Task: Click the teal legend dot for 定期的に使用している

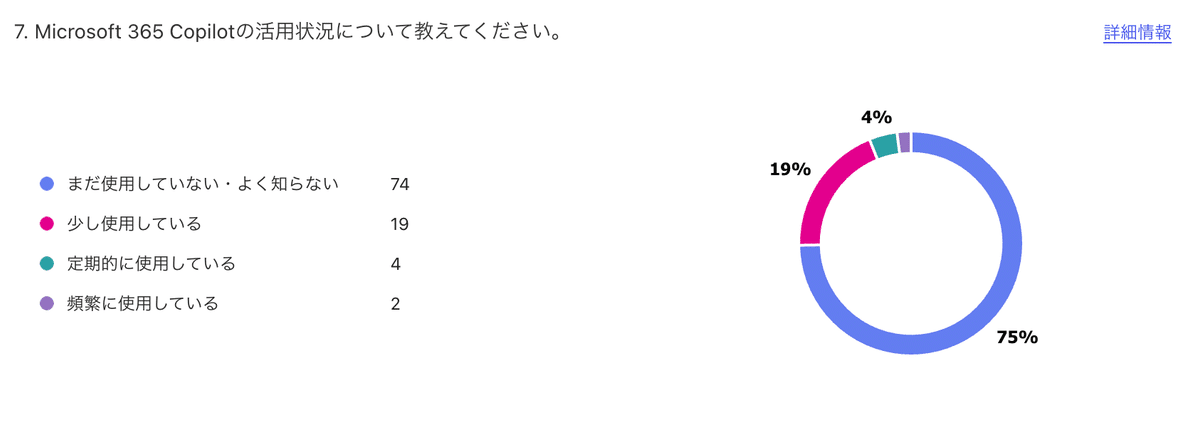Action: click(x=46, y=264)
